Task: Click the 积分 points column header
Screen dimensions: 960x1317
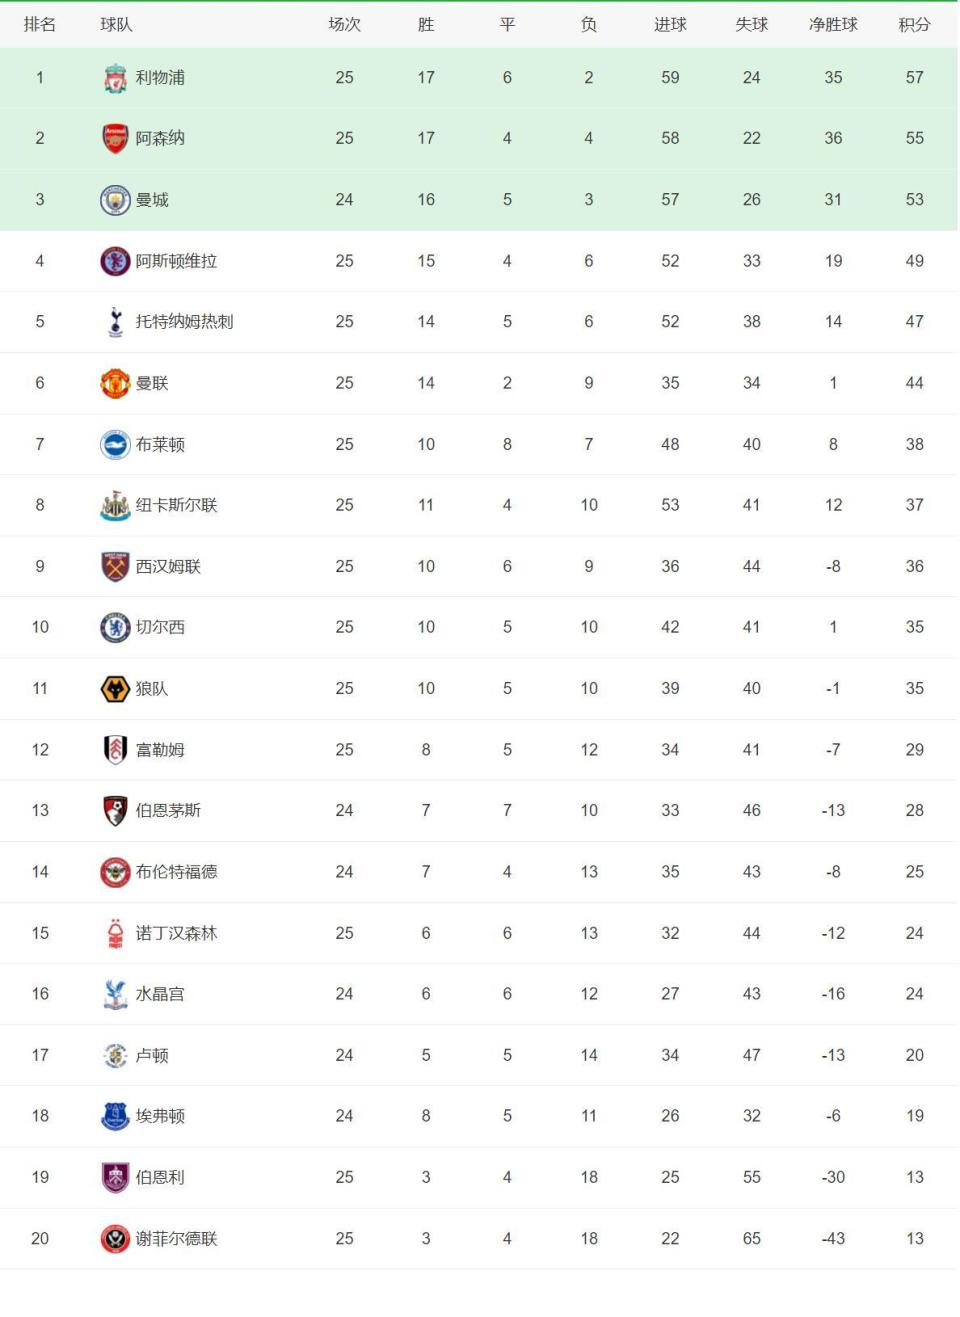Action: 914,25
